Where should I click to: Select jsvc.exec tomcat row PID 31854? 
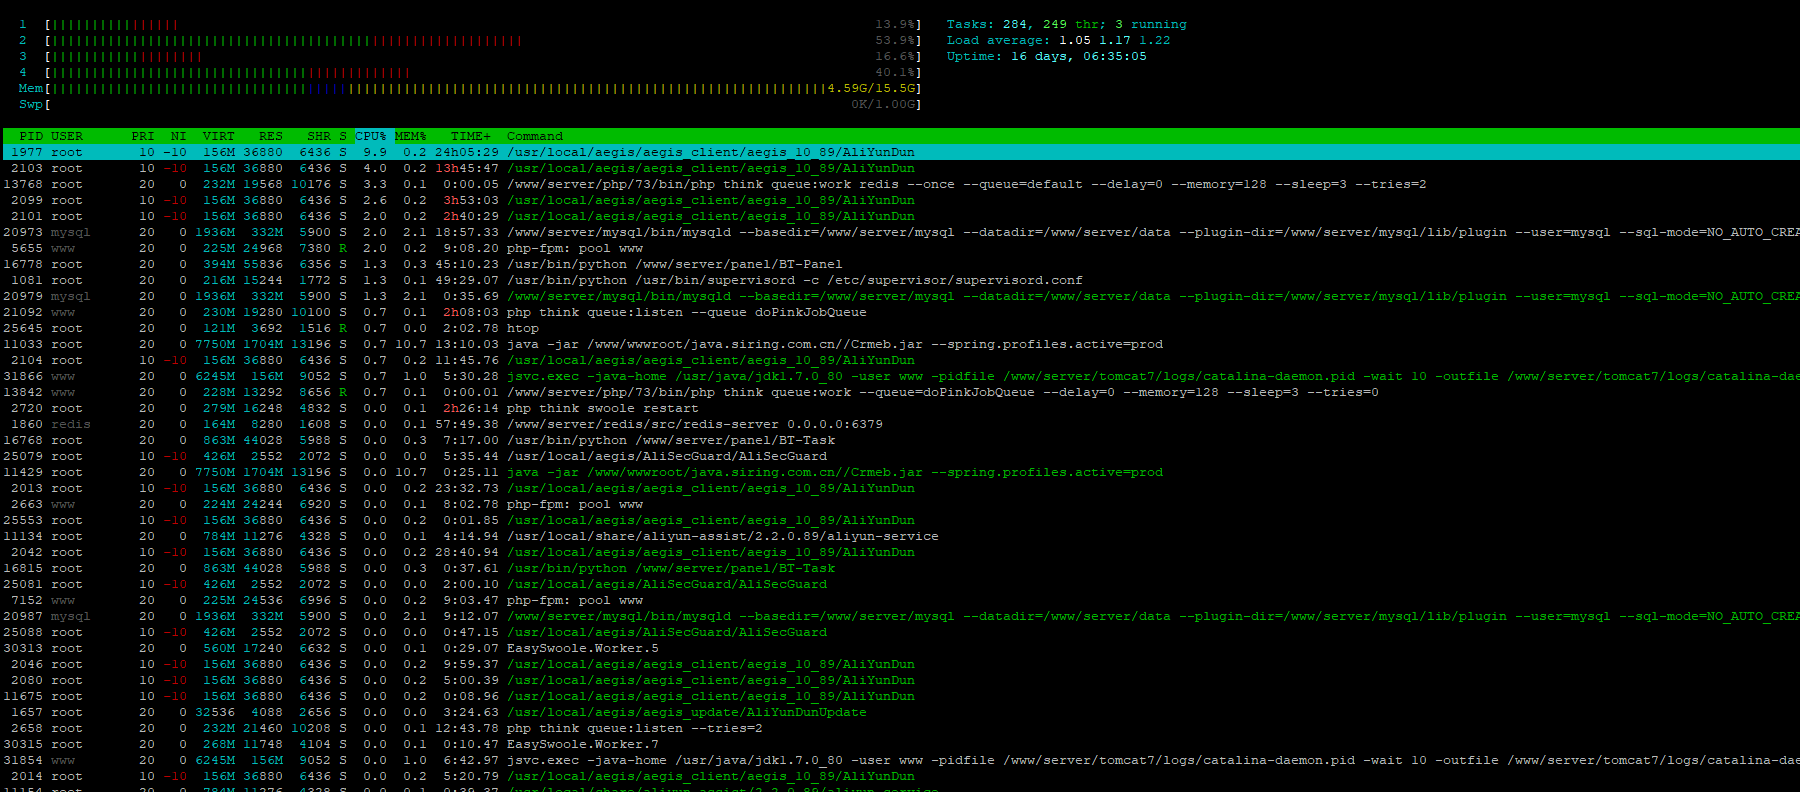coord(900,760)
